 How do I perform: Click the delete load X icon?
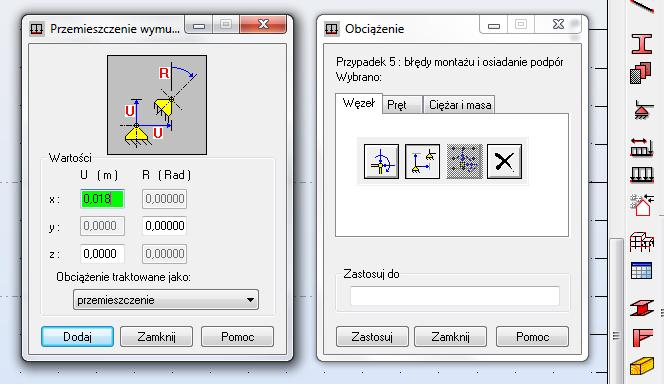pos(504,161)
